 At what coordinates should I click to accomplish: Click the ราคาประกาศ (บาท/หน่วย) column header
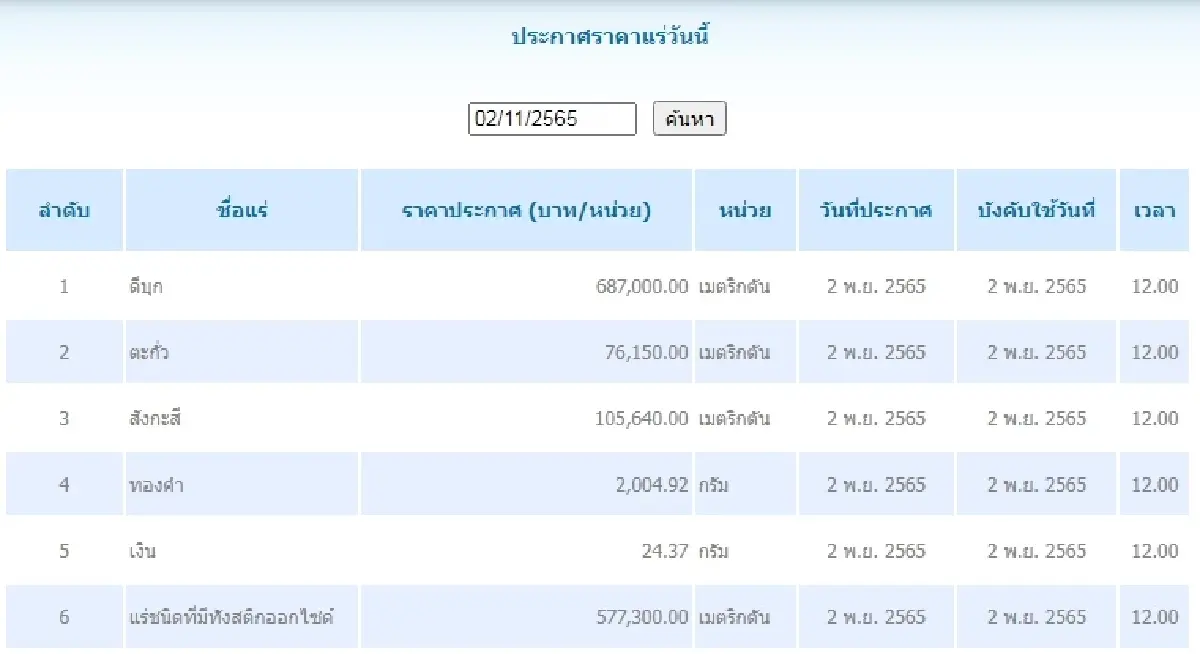(527, 210)
